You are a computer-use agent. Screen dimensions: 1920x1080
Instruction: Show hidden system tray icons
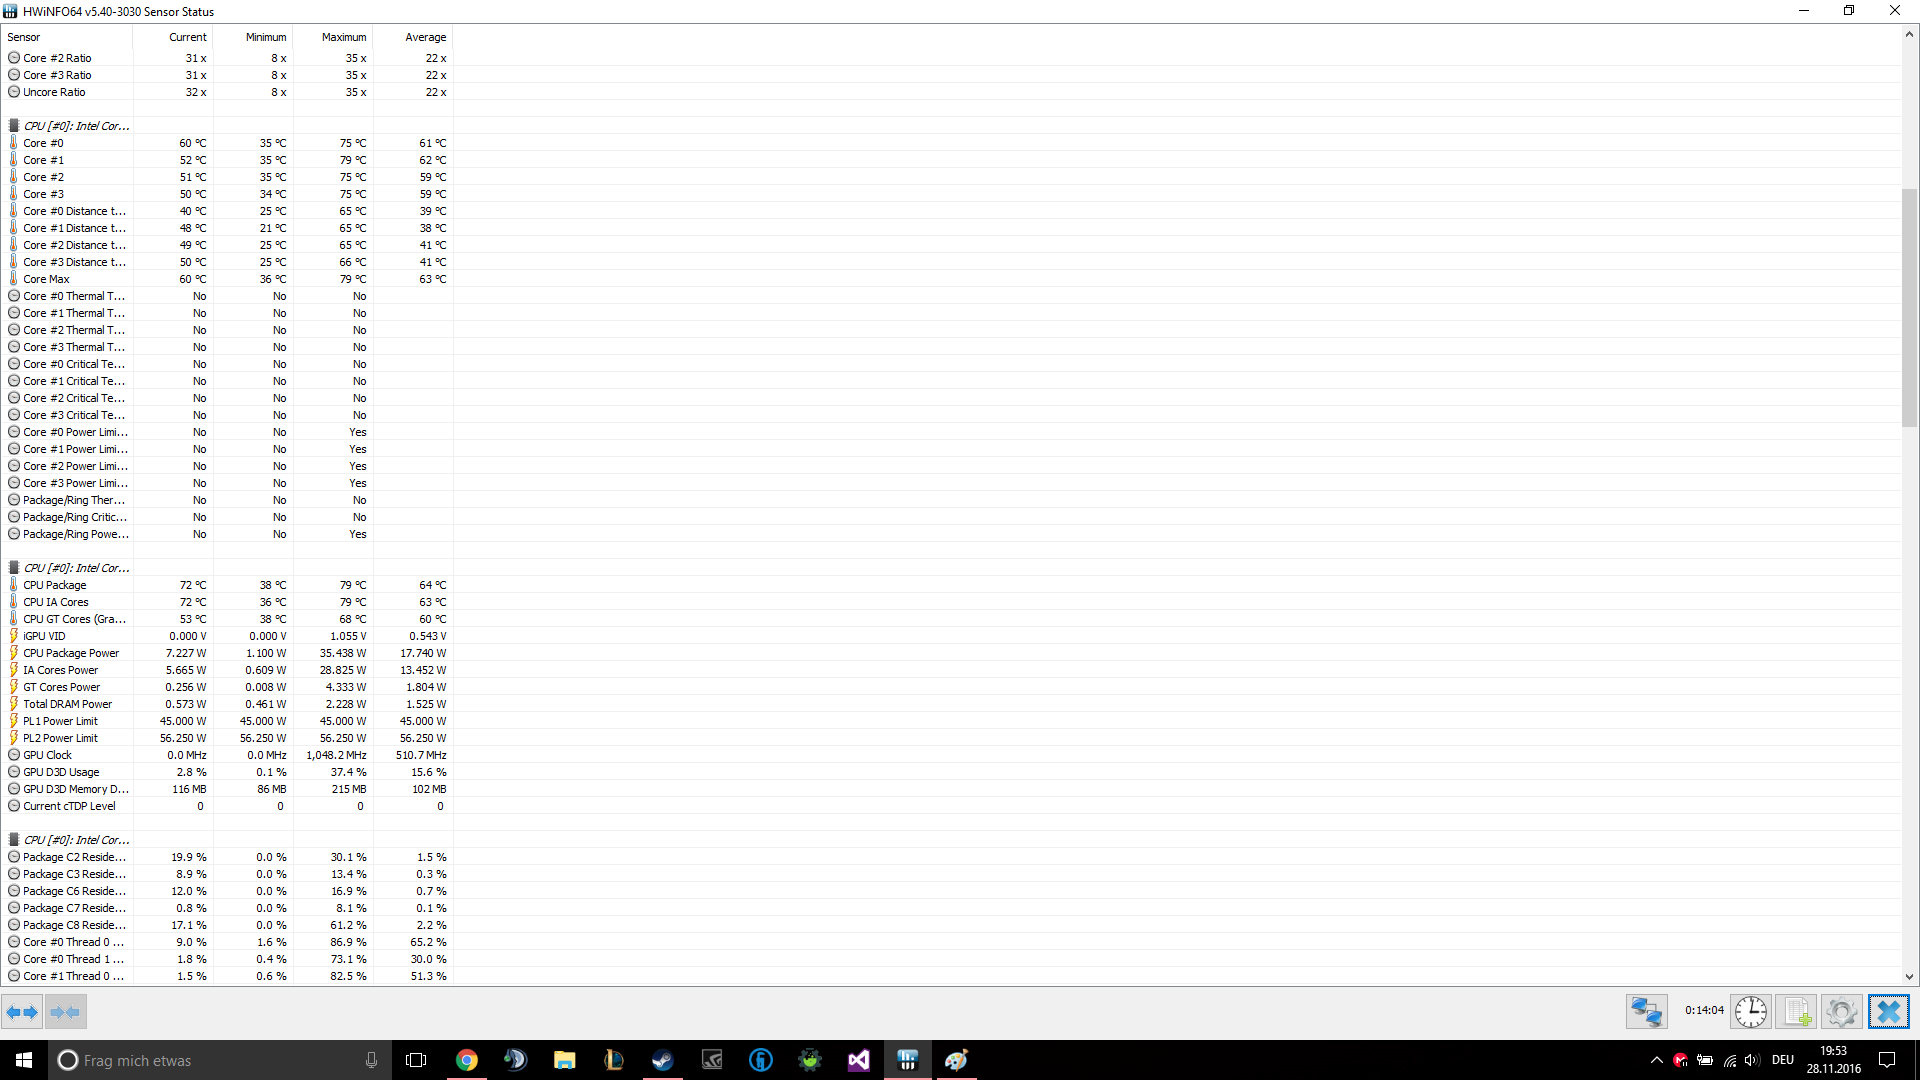pos(1656,1060)
